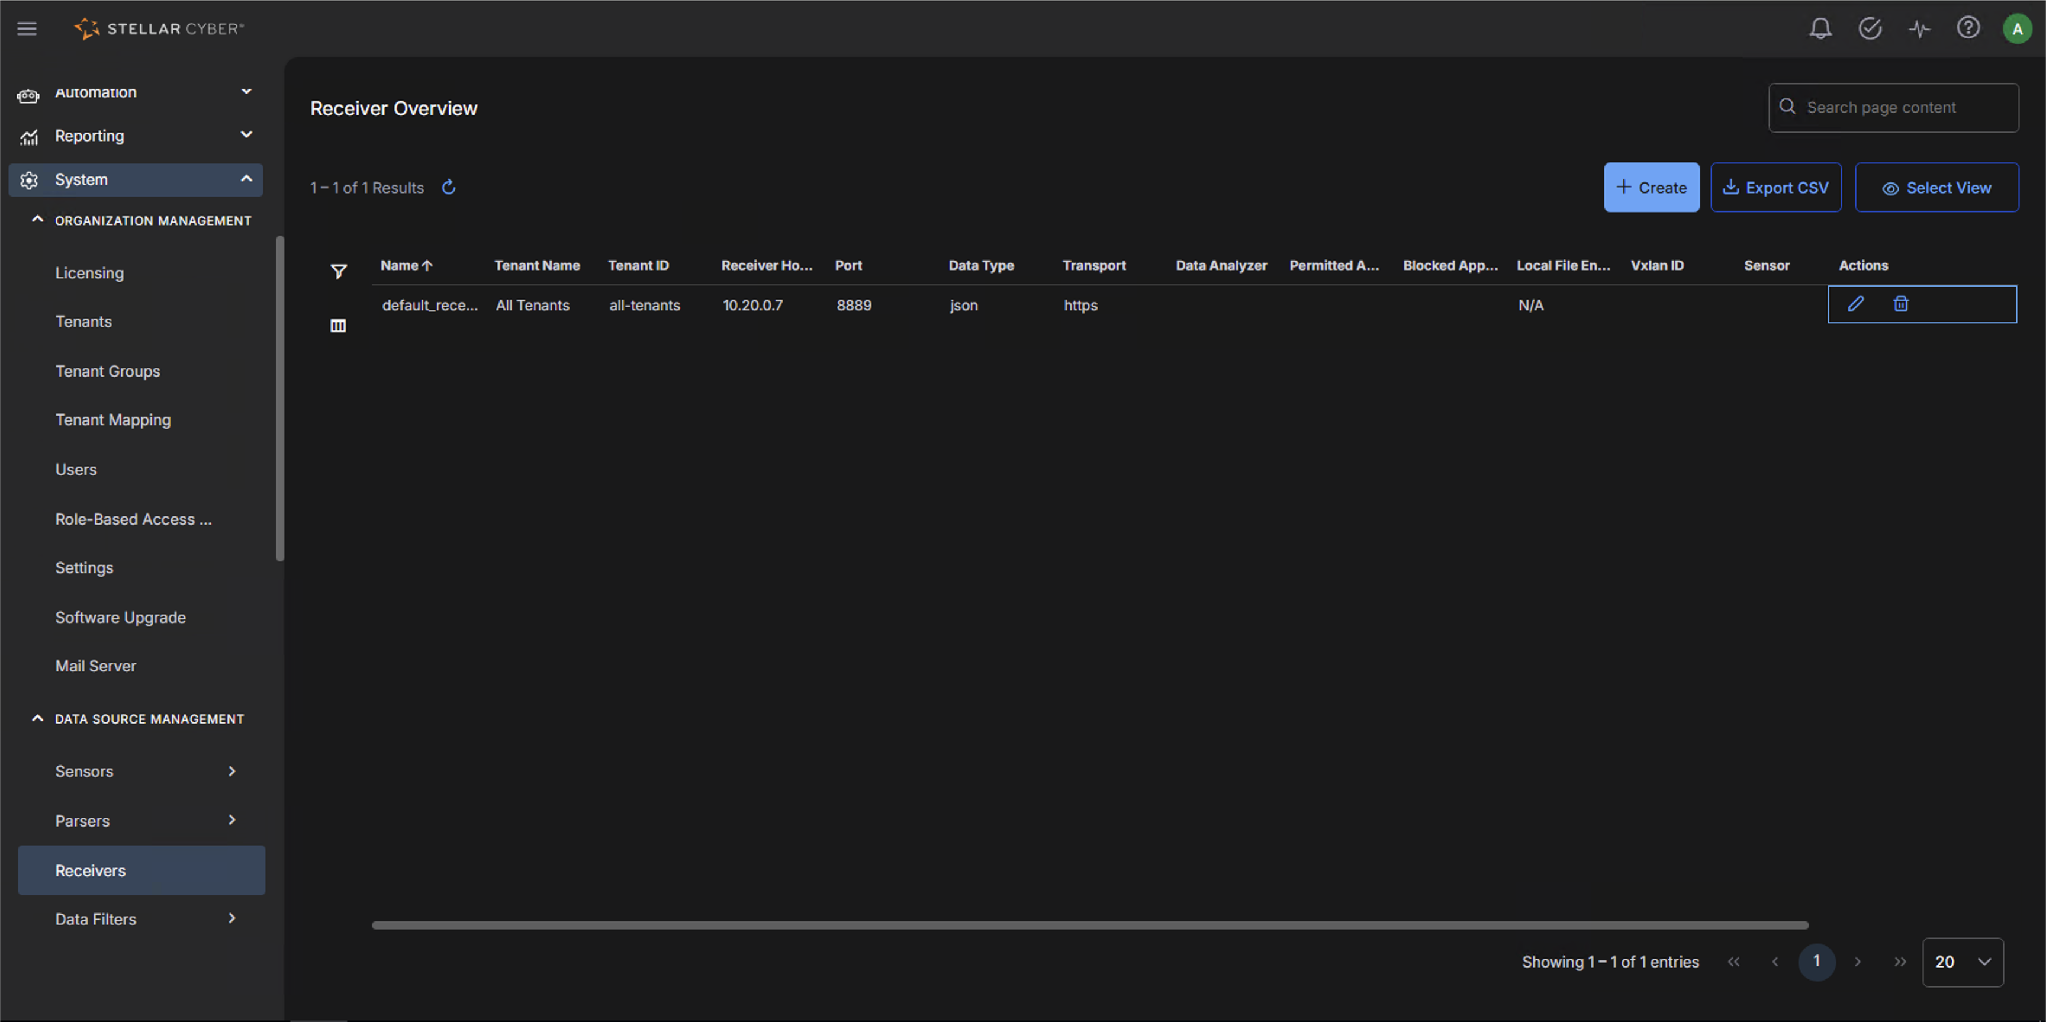Open the task checkmark status icon

[1869, 29]
